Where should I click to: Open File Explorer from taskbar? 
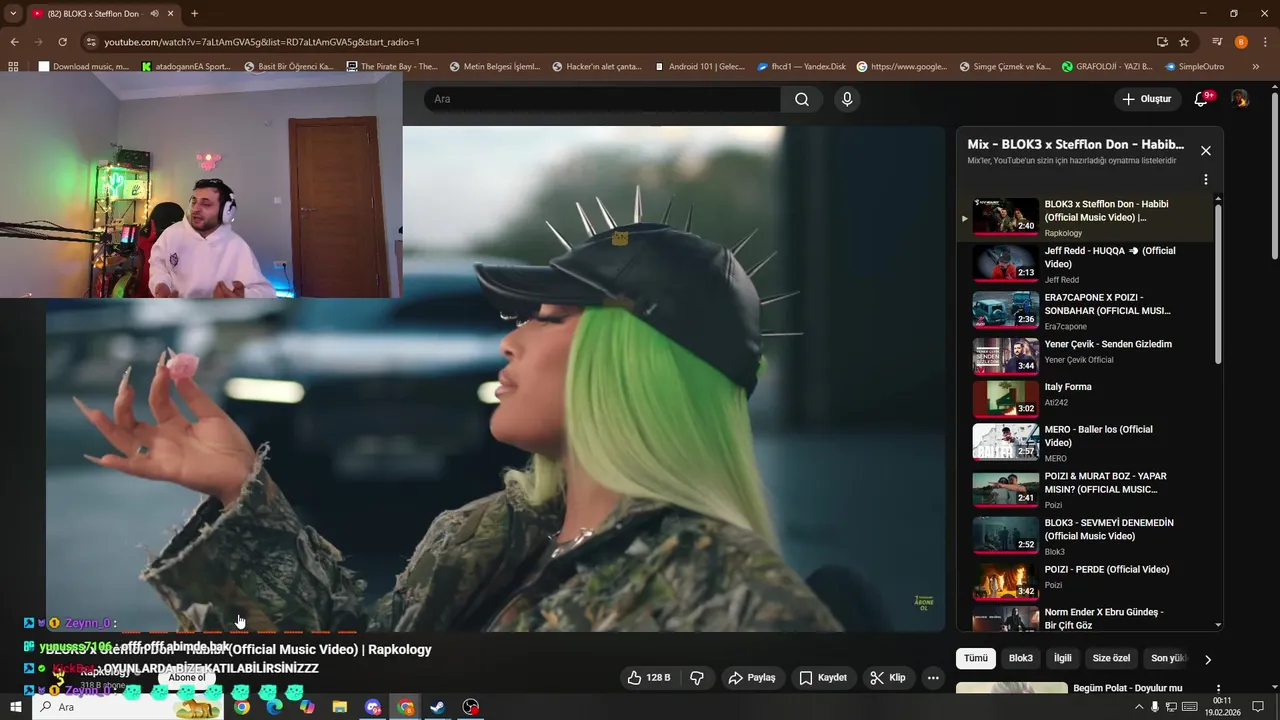340,707
